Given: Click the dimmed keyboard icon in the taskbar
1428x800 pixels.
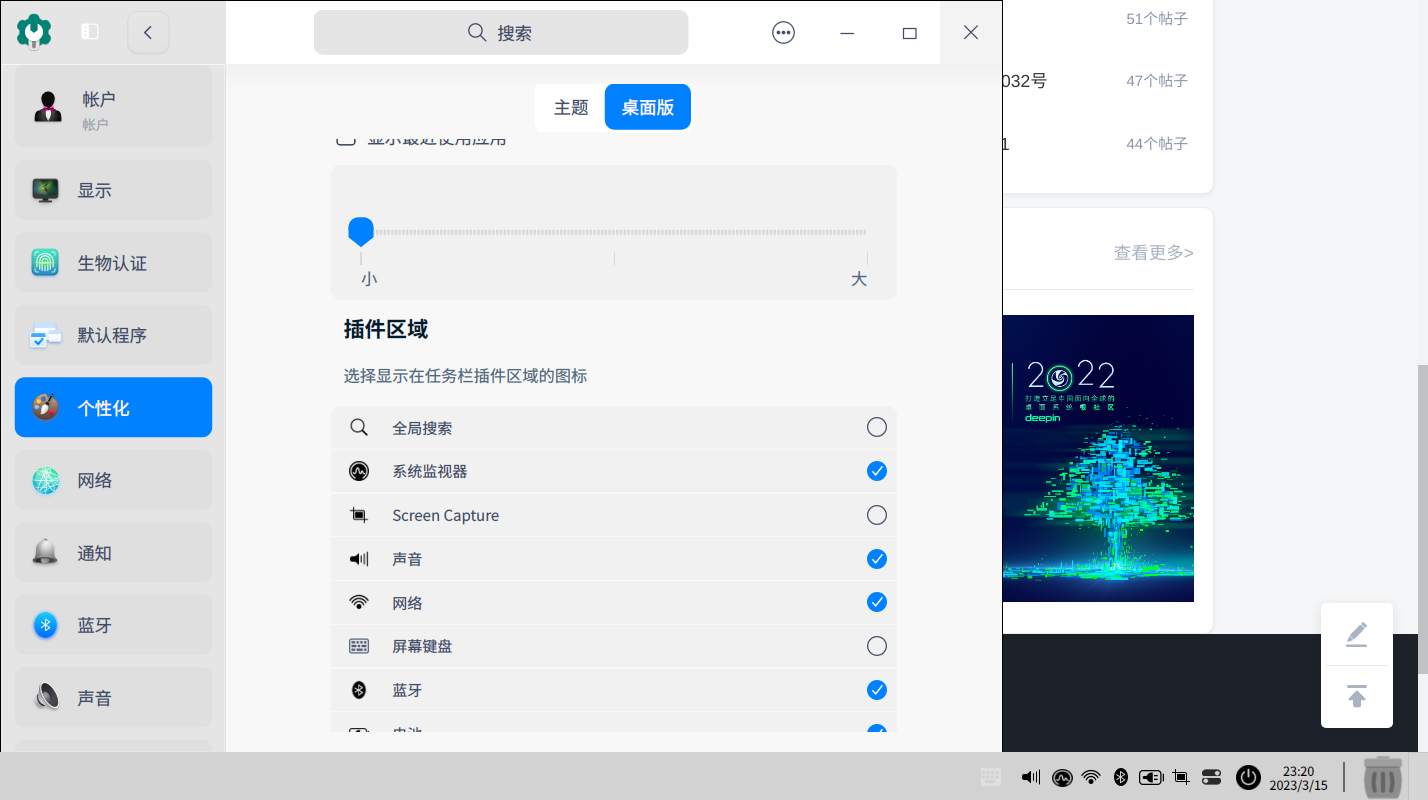Looking at the screenshot, I should pos(991,777).
